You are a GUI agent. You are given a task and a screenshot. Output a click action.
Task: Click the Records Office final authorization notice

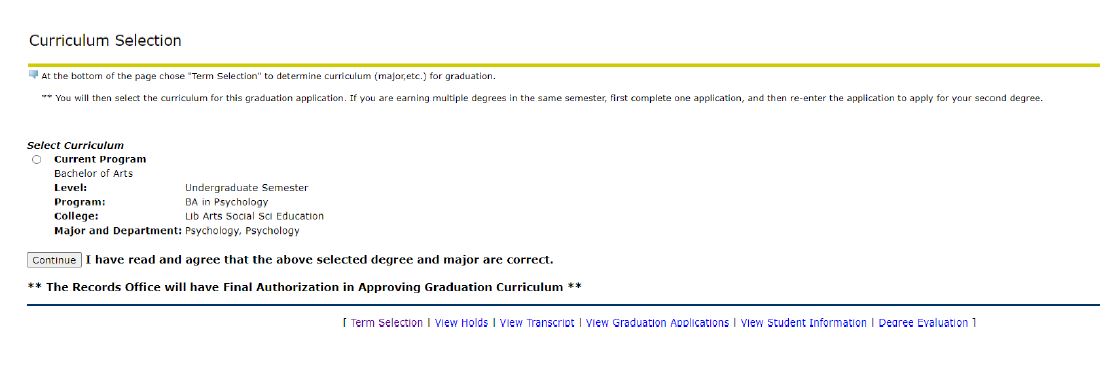pos(304,287)
